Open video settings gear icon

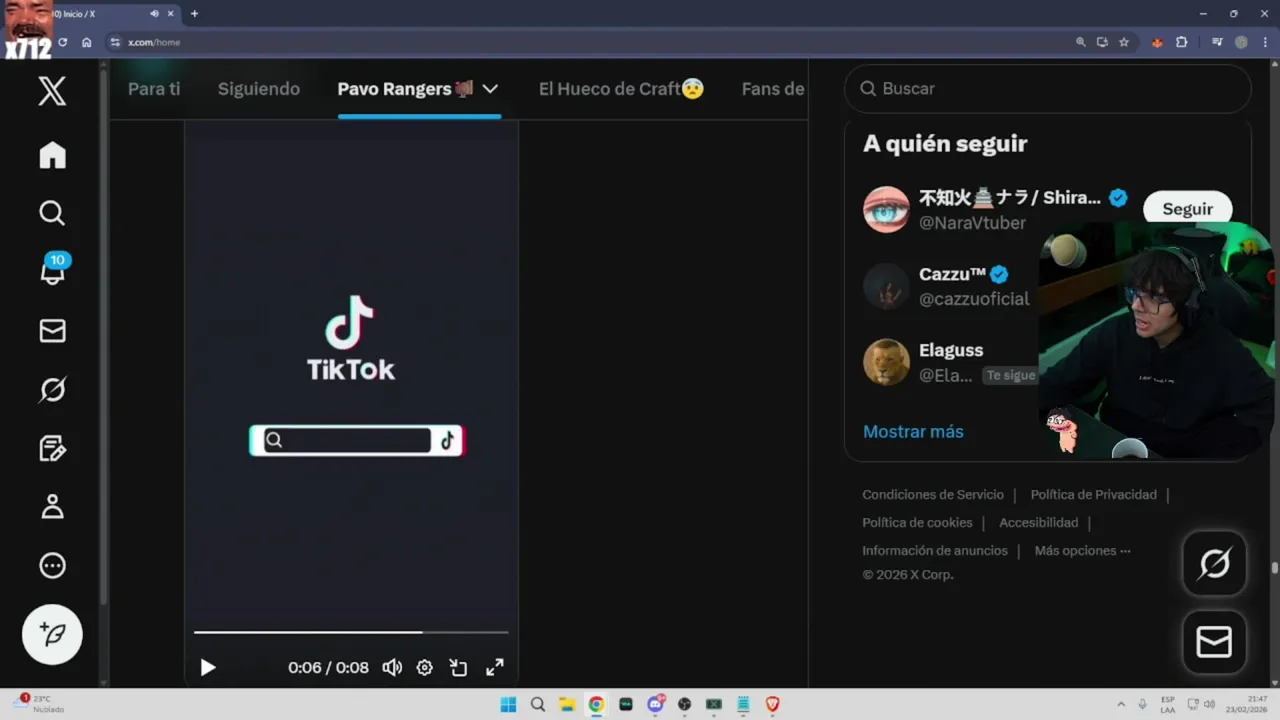(x=425, y=667)
